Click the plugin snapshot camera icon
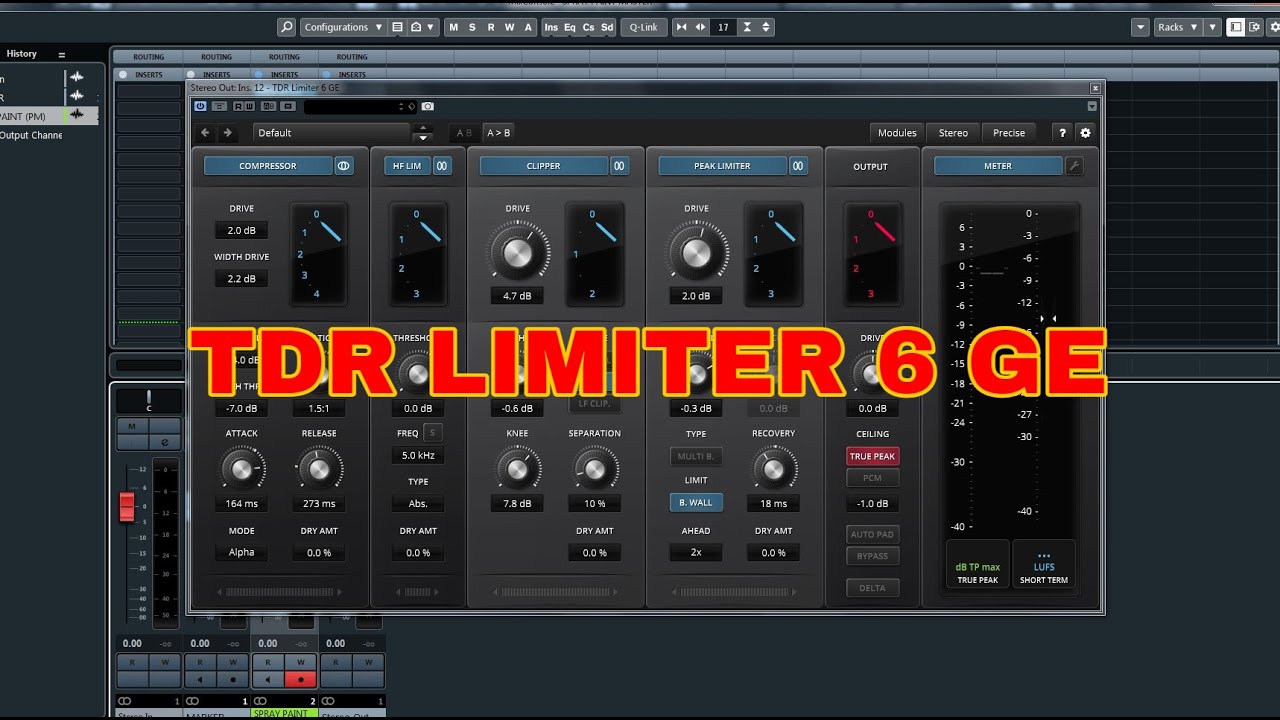The height and width of the screenshot is (720, 1280). 428,106
